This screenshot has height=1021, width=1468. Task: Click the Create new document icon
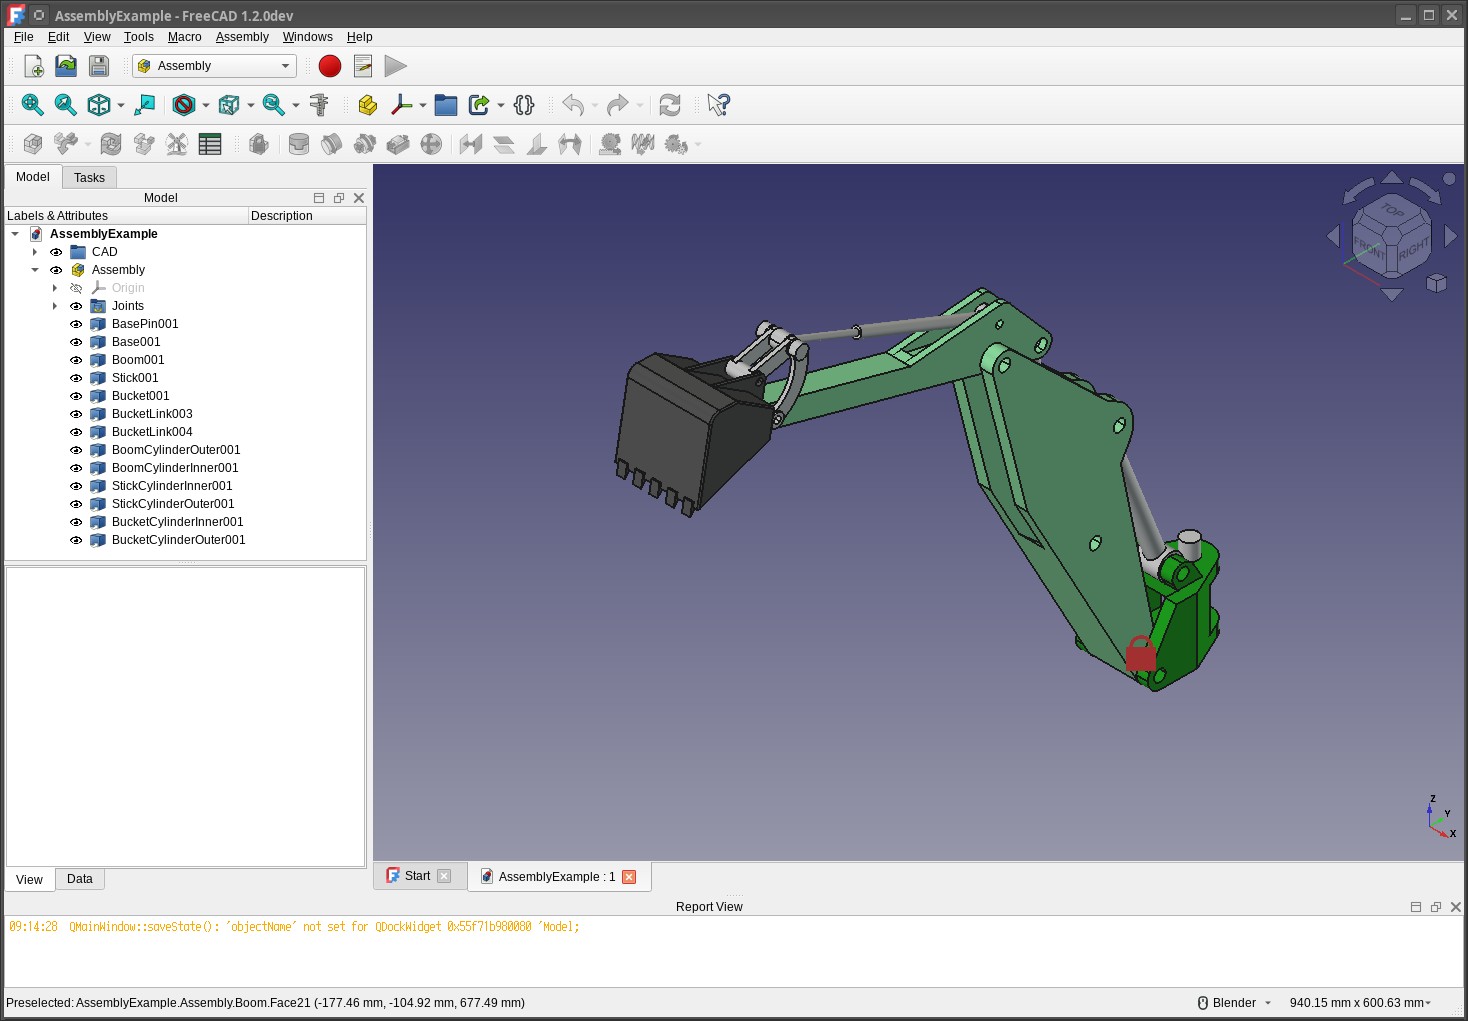click(x=33, y=66)
